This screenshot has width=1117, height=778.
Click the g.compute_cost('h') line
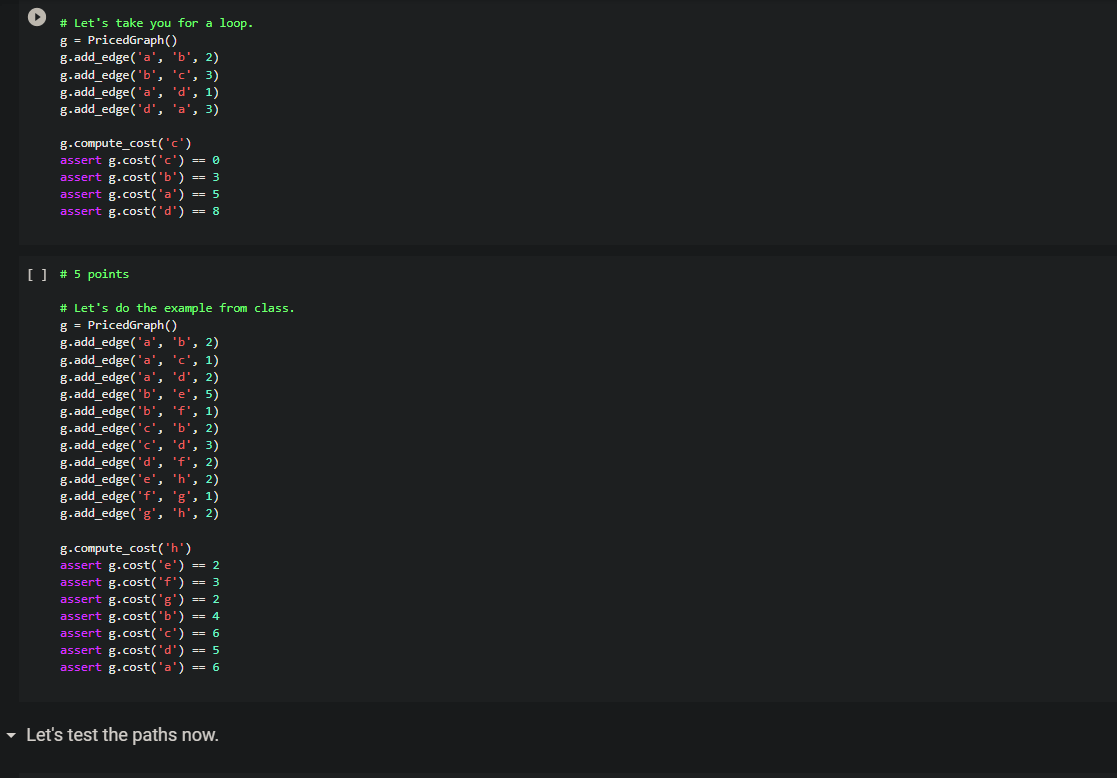tap(125, 548)
